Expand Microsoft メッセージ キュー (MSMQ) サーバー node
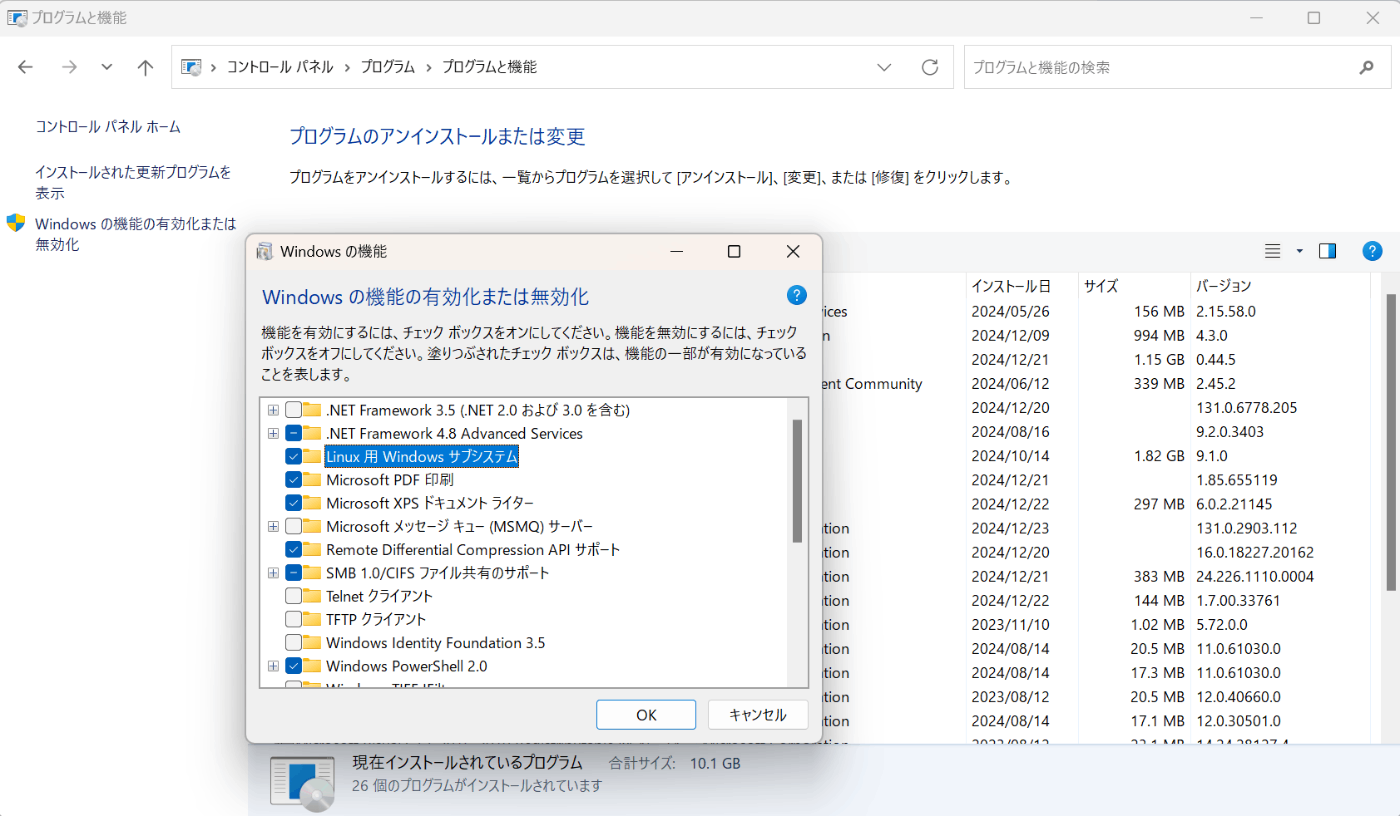Image resolution: width=1400 pixels, height=816 pixels. tap(273, 526)
